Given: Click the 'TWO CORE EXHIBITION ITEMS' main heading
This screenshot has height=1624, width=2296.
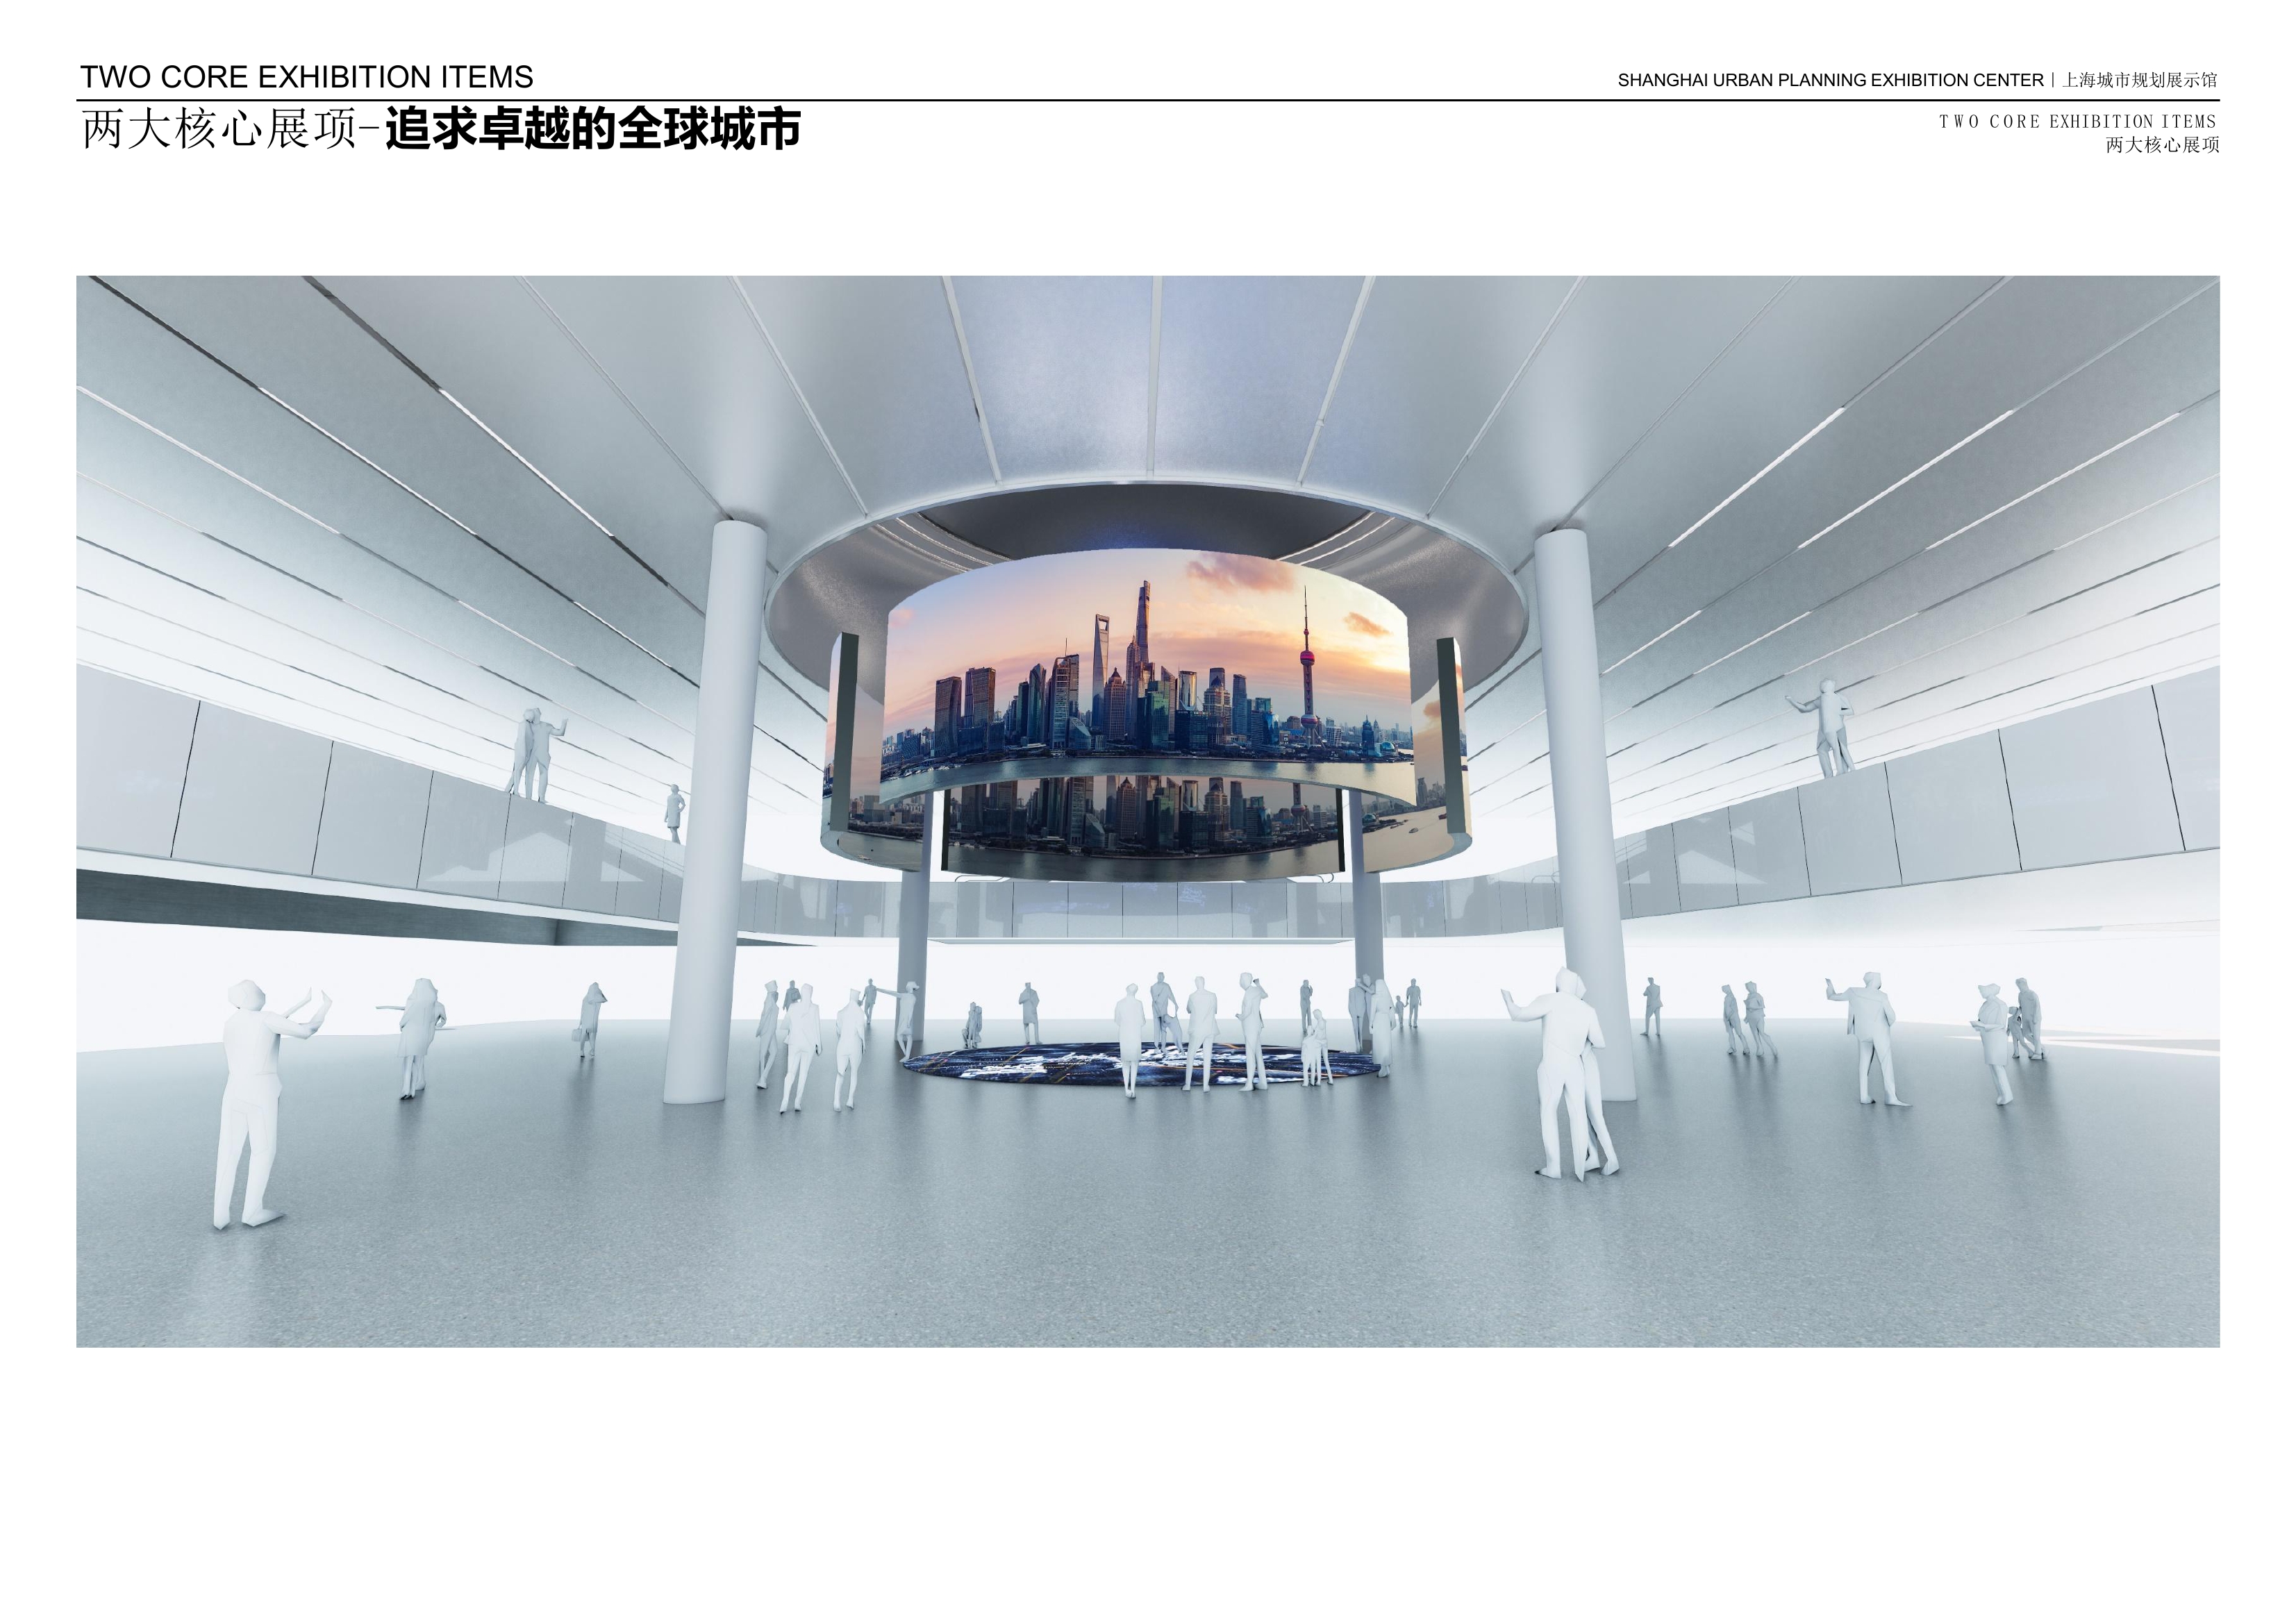Looking at the screenshot, I should coord(306,77).
